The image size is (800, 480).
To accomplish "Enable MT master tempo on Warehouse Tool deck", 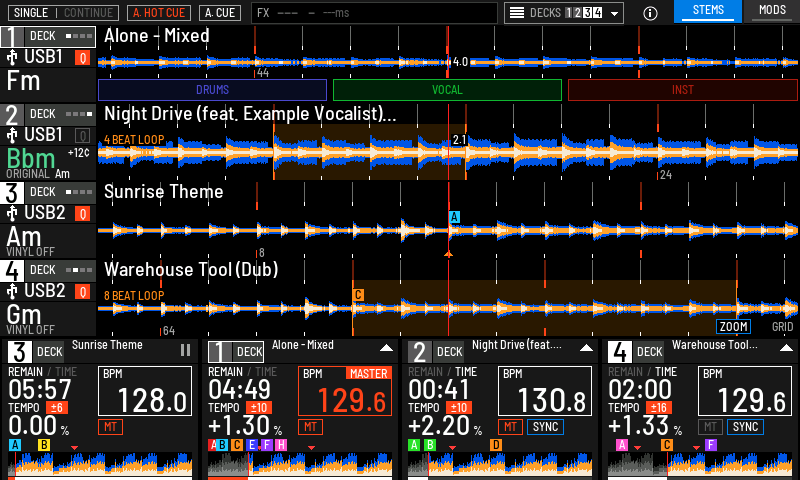I will pos(710,427).
